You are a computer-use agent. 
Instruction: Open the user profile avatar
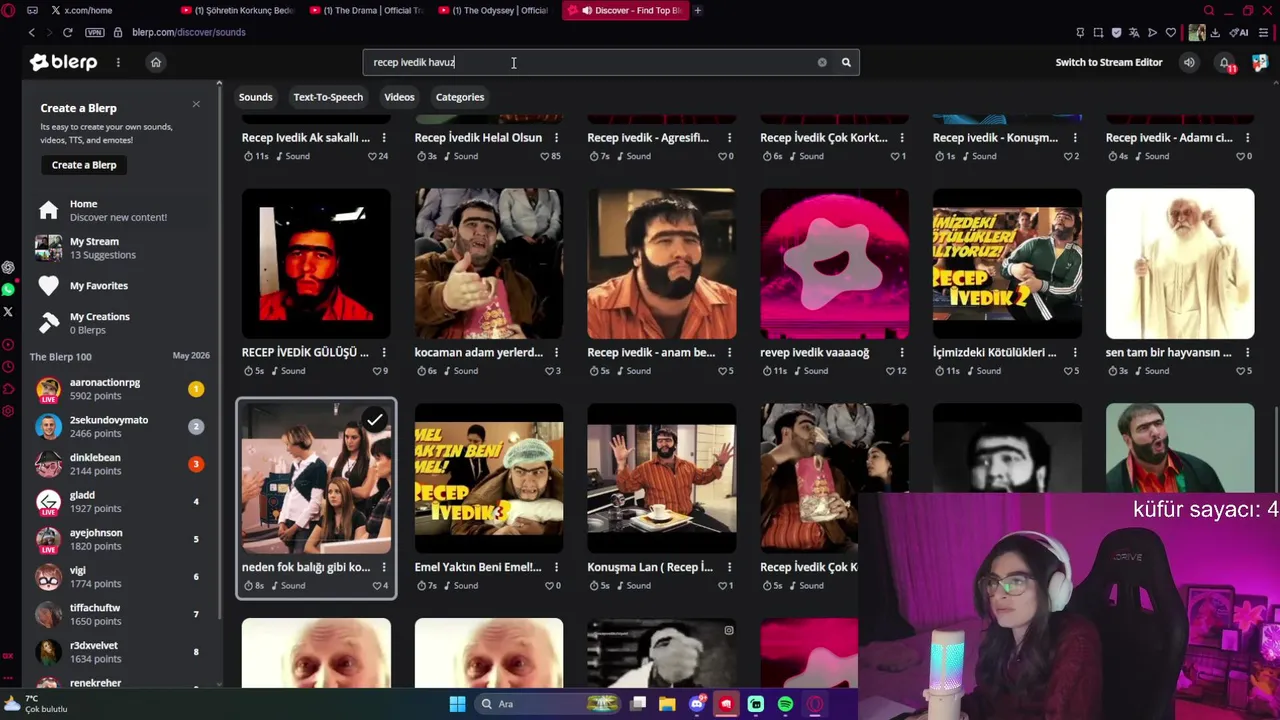1260,62
